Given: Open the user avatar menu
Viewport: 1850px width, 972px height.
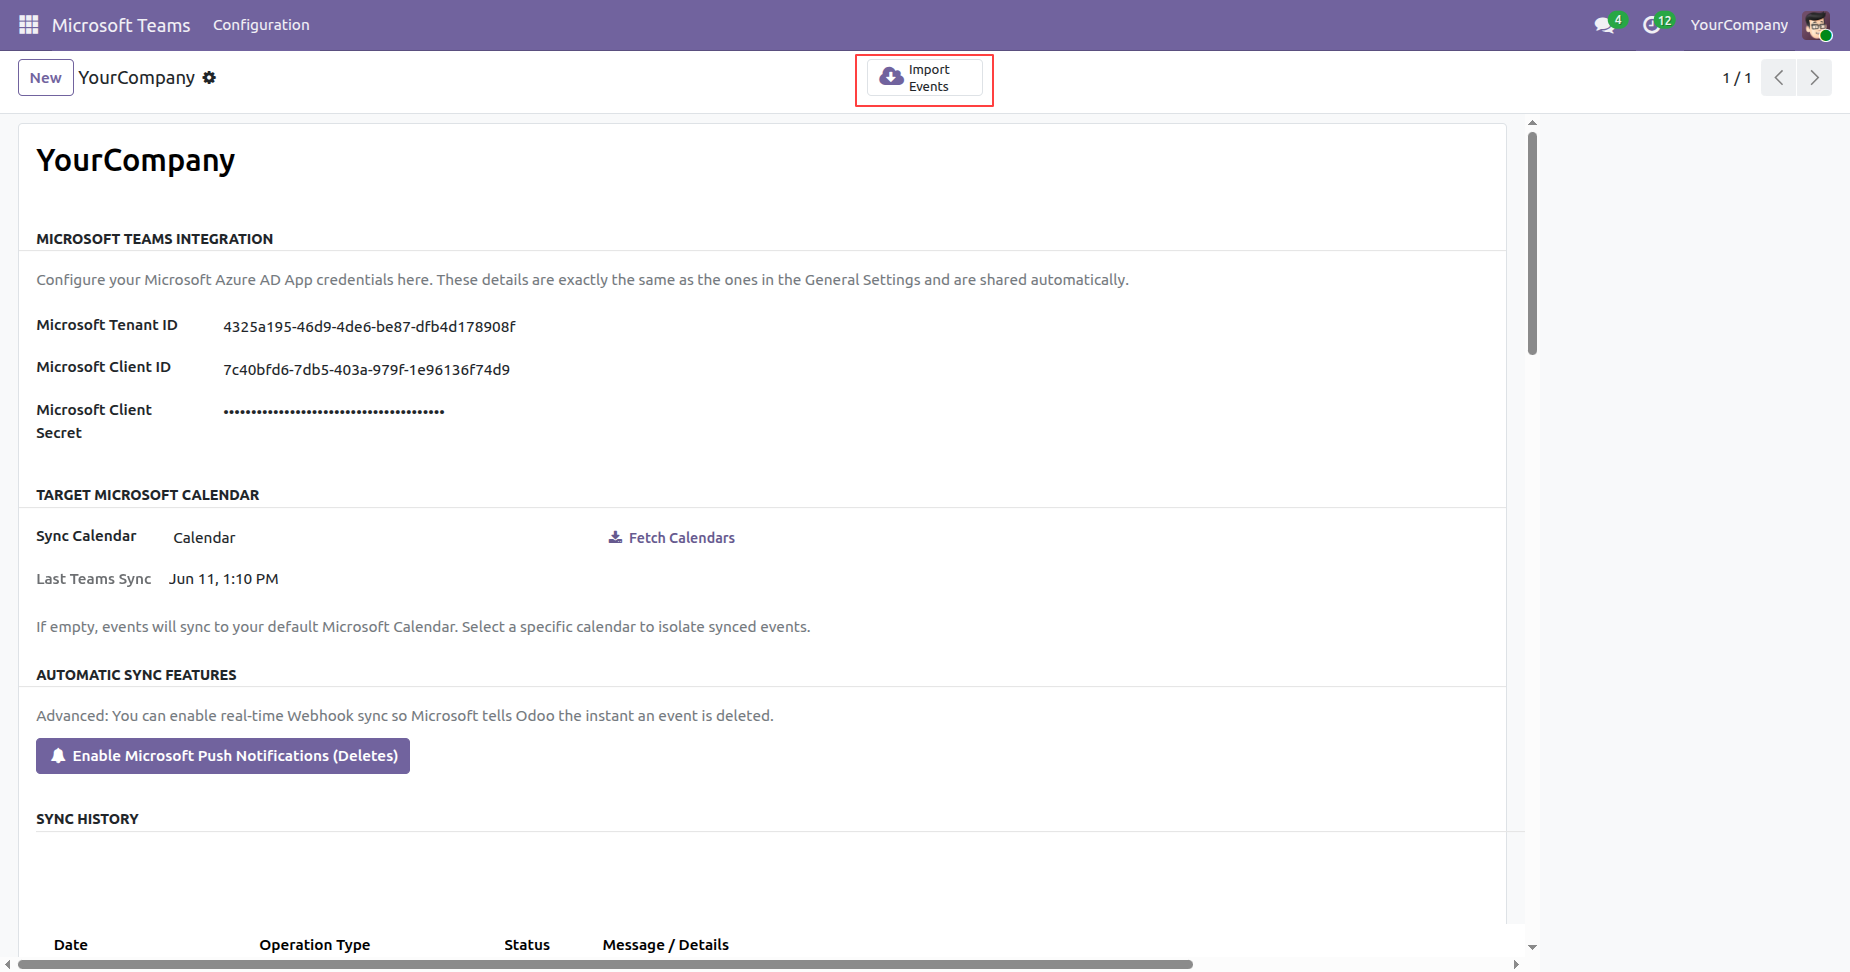Looking at the screenshot, I should coord(1817,25).
